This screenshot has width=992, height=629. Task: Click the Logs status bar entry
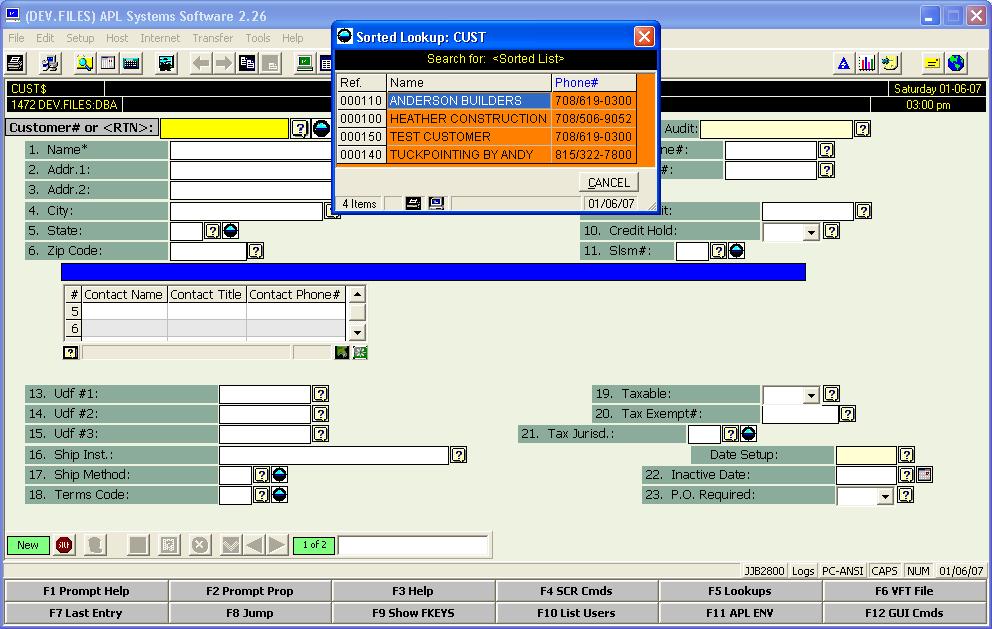pos(803,571)
